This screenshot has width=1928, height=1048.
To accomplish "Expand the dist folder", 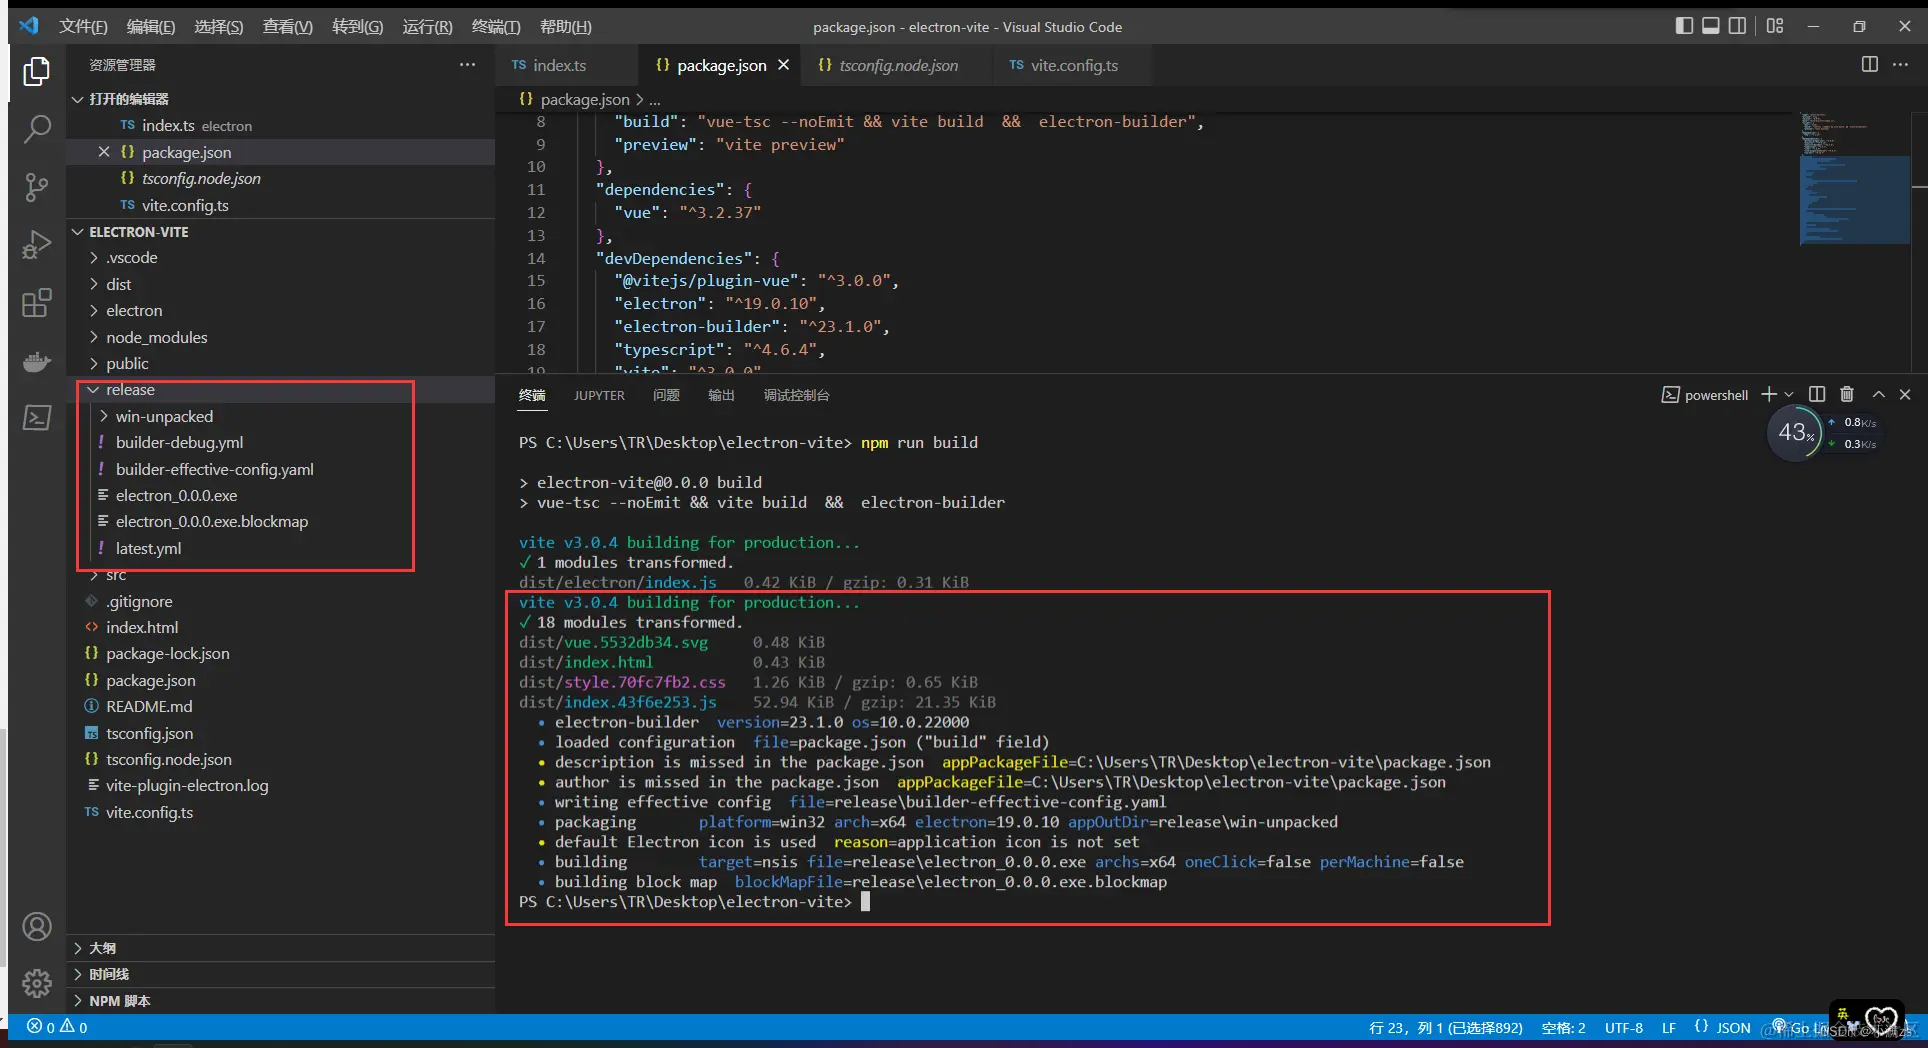I will click(x=94, y=285).
